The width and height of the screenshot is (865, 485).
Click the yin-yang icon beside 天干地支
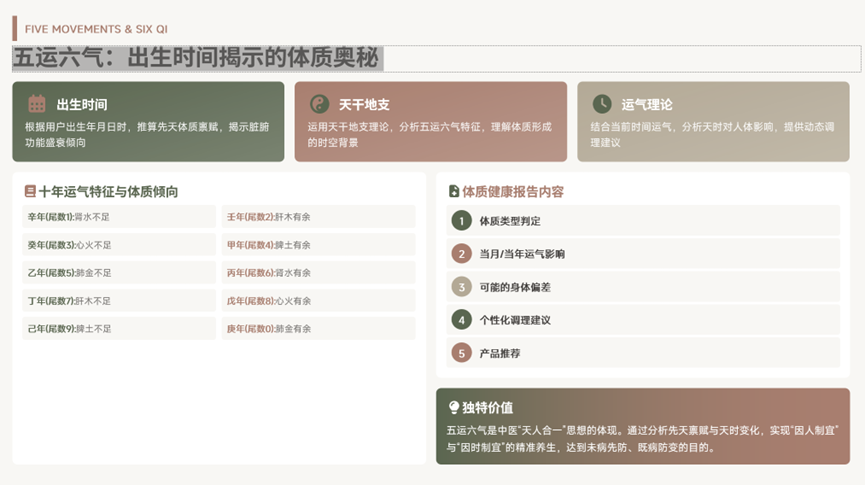(x=319, y=103)
